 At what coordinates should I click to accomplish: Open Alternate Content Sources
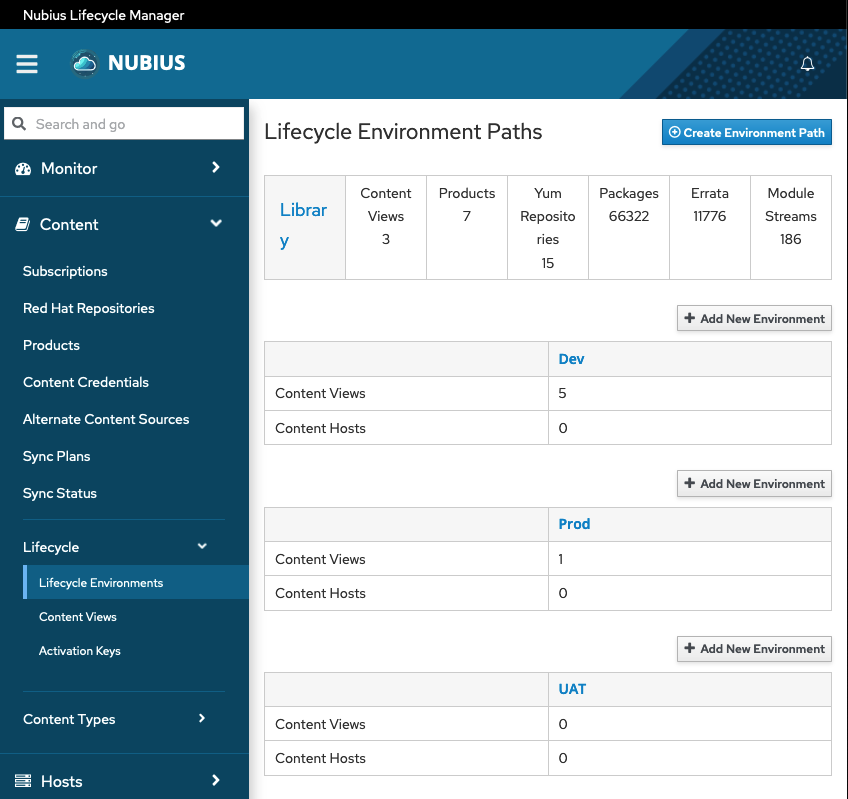pos(106,419)
